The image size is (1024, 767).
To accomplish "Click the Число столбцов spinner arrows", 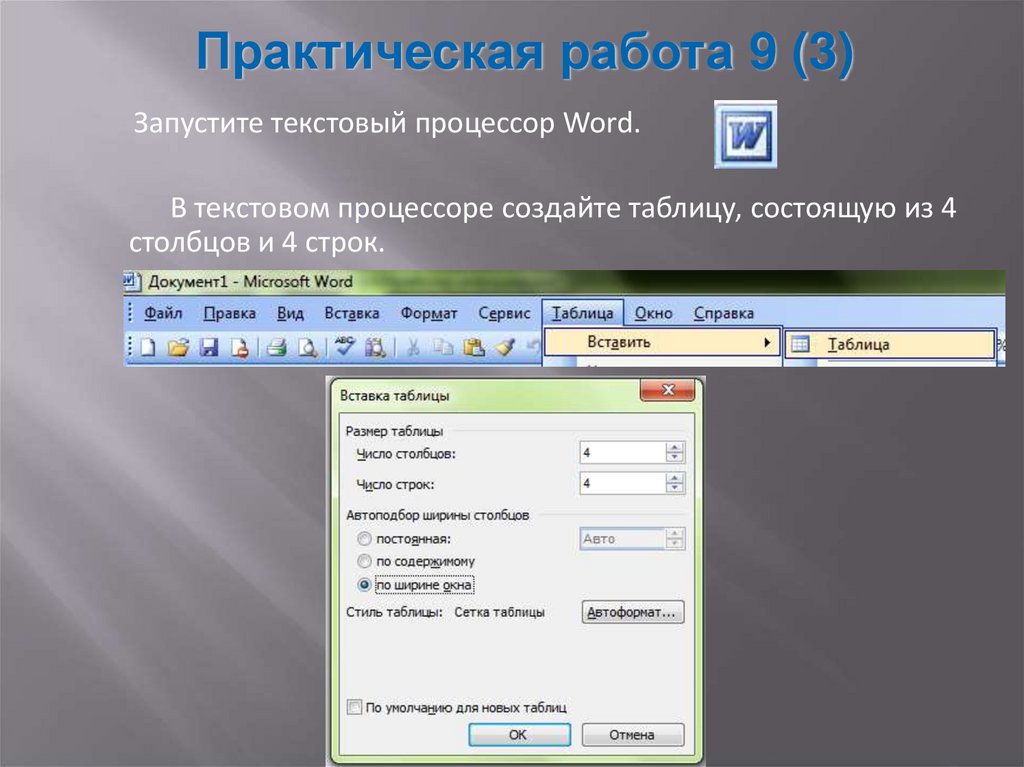I will click(675, 452).
